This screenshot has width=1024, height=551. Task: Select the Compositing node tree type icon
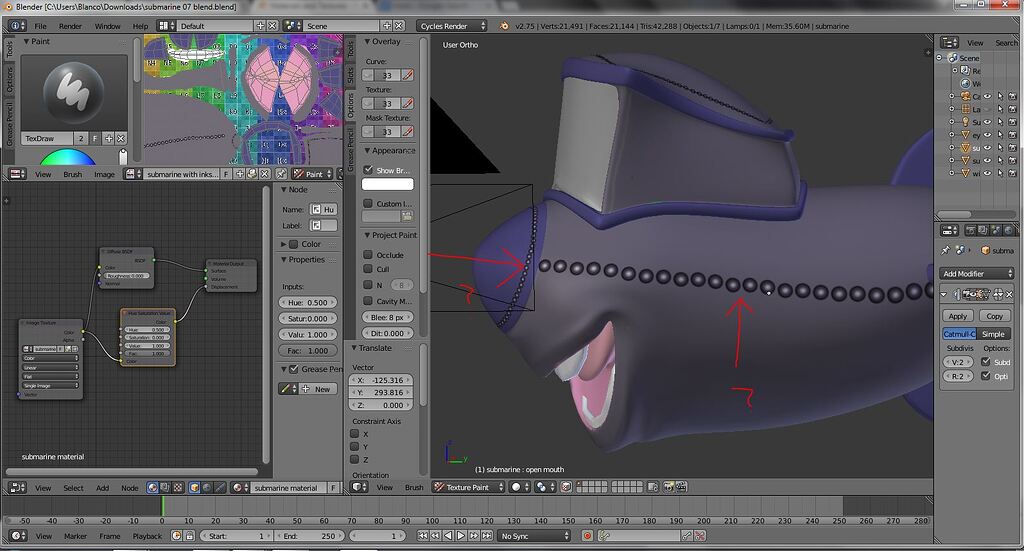coord(165,488)
